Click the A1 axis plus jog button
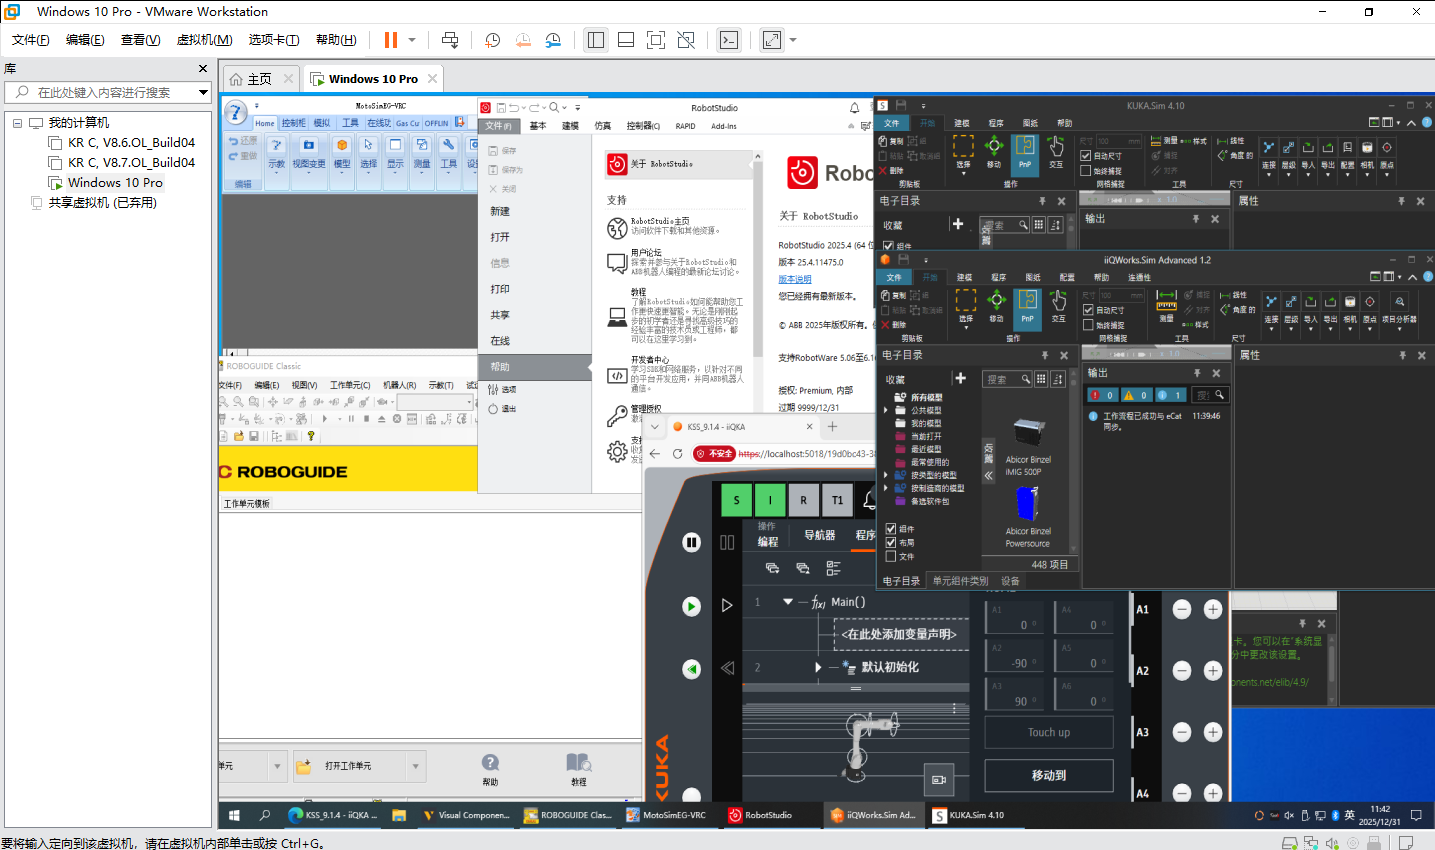The height and width of the screenshot is (850, 1435). point(1213,609)
